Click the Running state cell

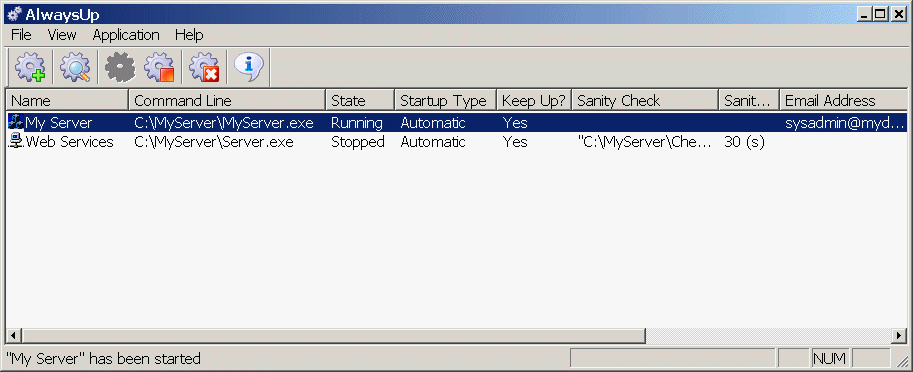pos(357,123)
